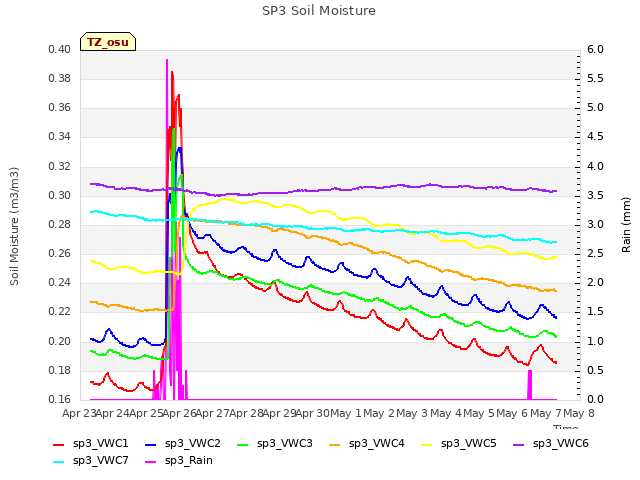Click the small rain bar near May 6
The image size is (640, 480).
click(530, 384)
